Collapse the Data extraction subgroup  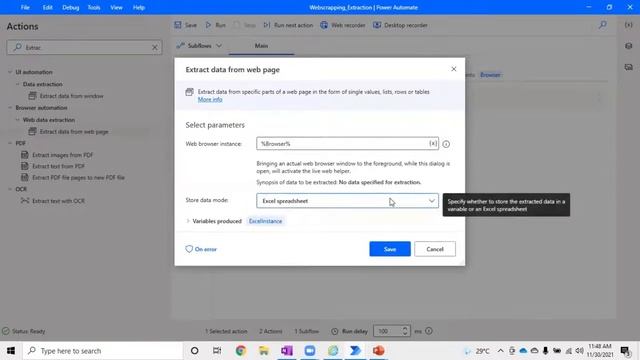18,84
